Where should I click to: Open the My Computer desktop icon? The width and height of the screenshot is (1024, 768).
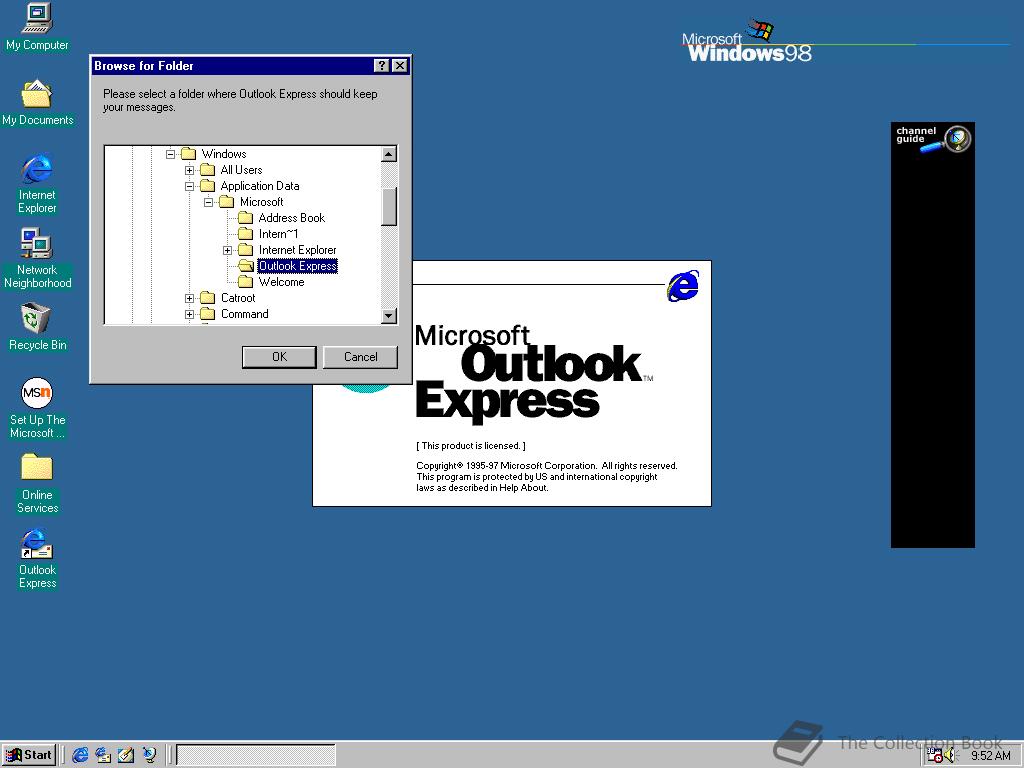pos(37,27)
